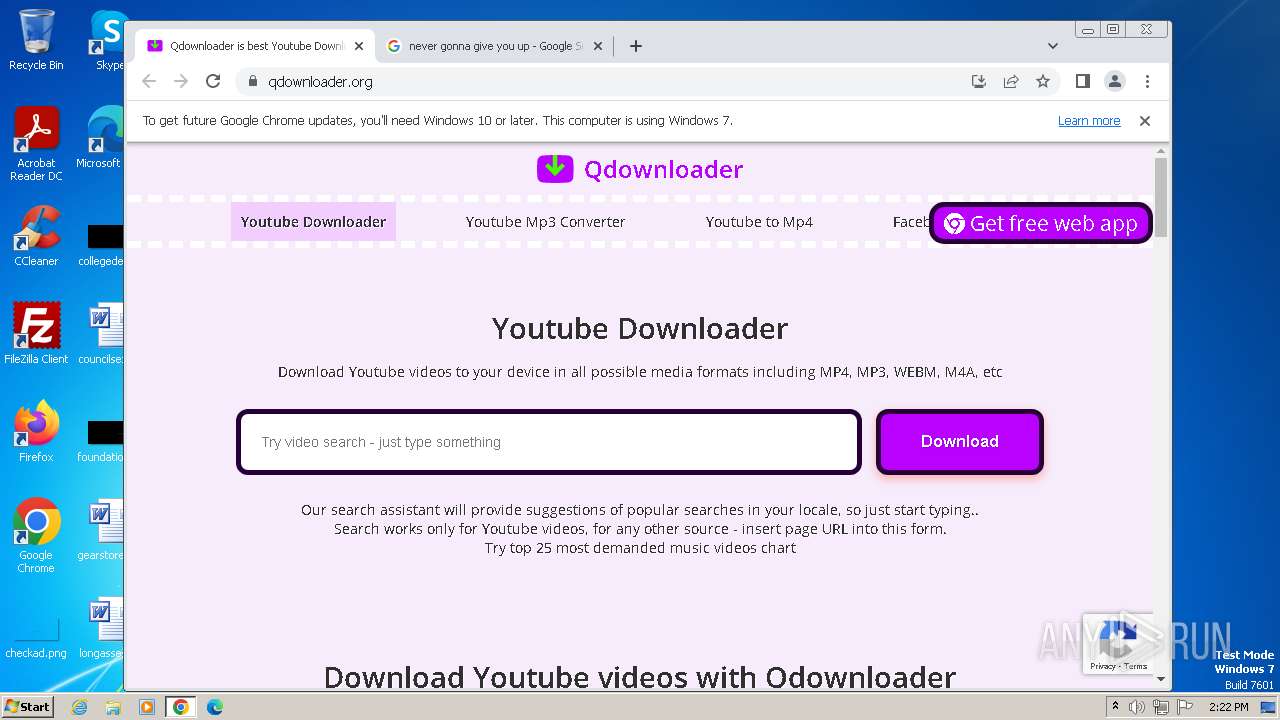The width and height of the screenshot is (1280, 720).
Task: Click the browser forward arrow
Action: pos(181,81)
